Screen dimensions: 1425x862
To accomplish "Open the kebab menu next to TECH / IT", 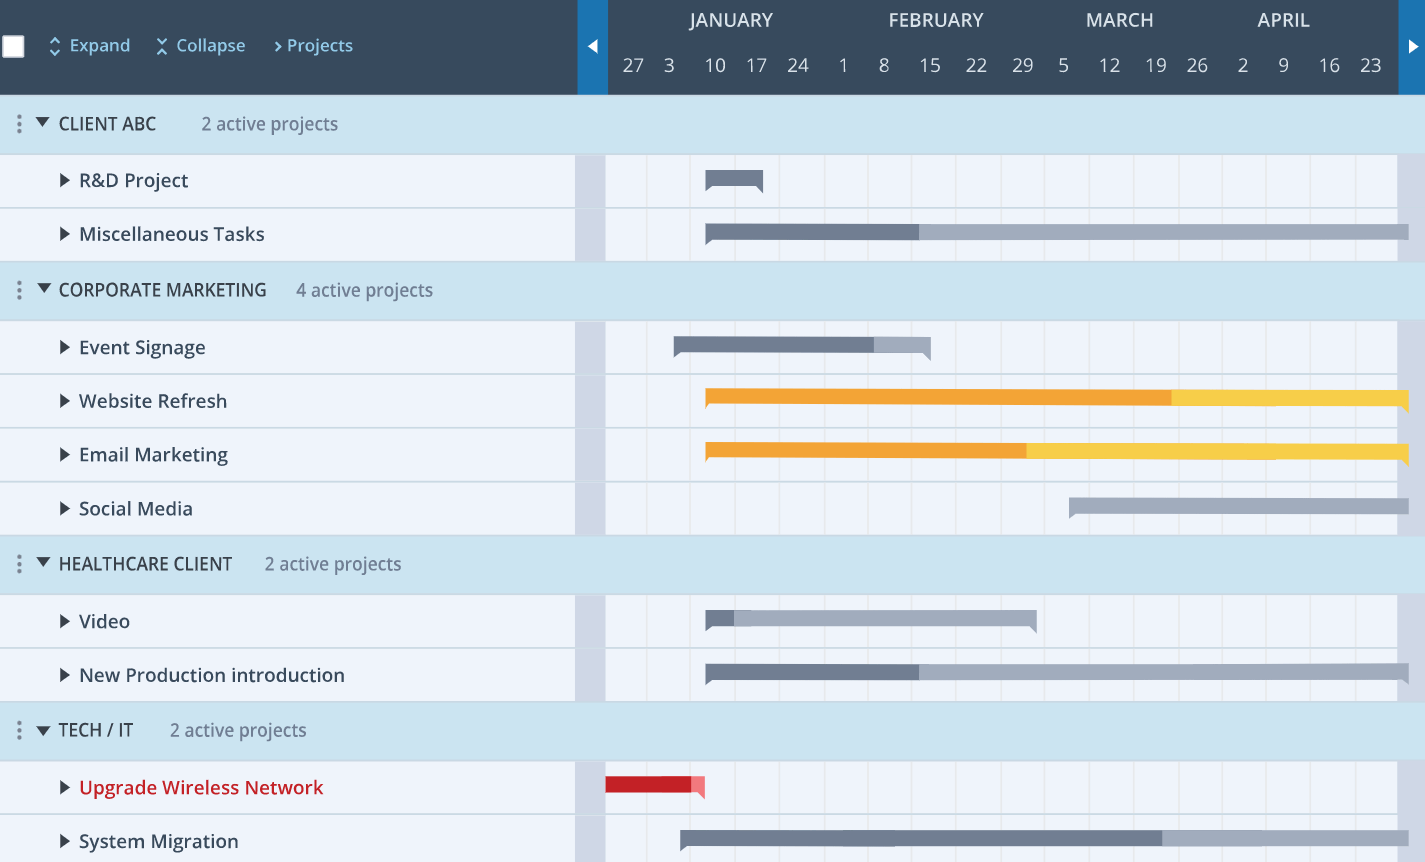I will pyautogui.click(x=18, y=730).
